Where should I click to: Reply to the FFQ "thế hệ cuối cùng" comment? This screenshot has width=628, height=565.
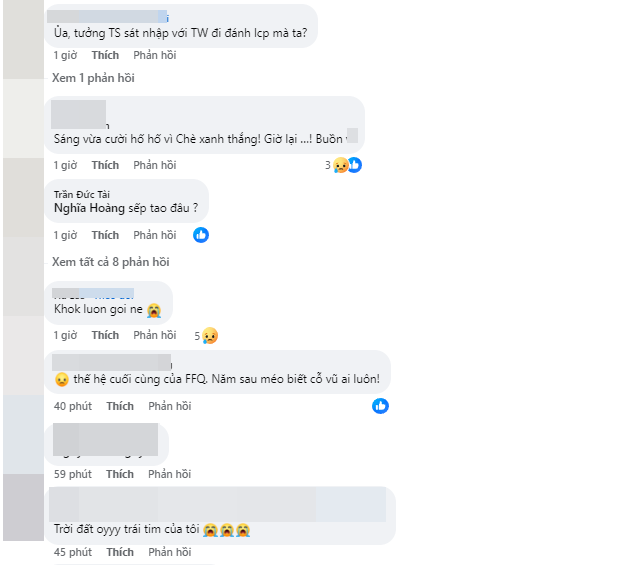pos(169,406)
